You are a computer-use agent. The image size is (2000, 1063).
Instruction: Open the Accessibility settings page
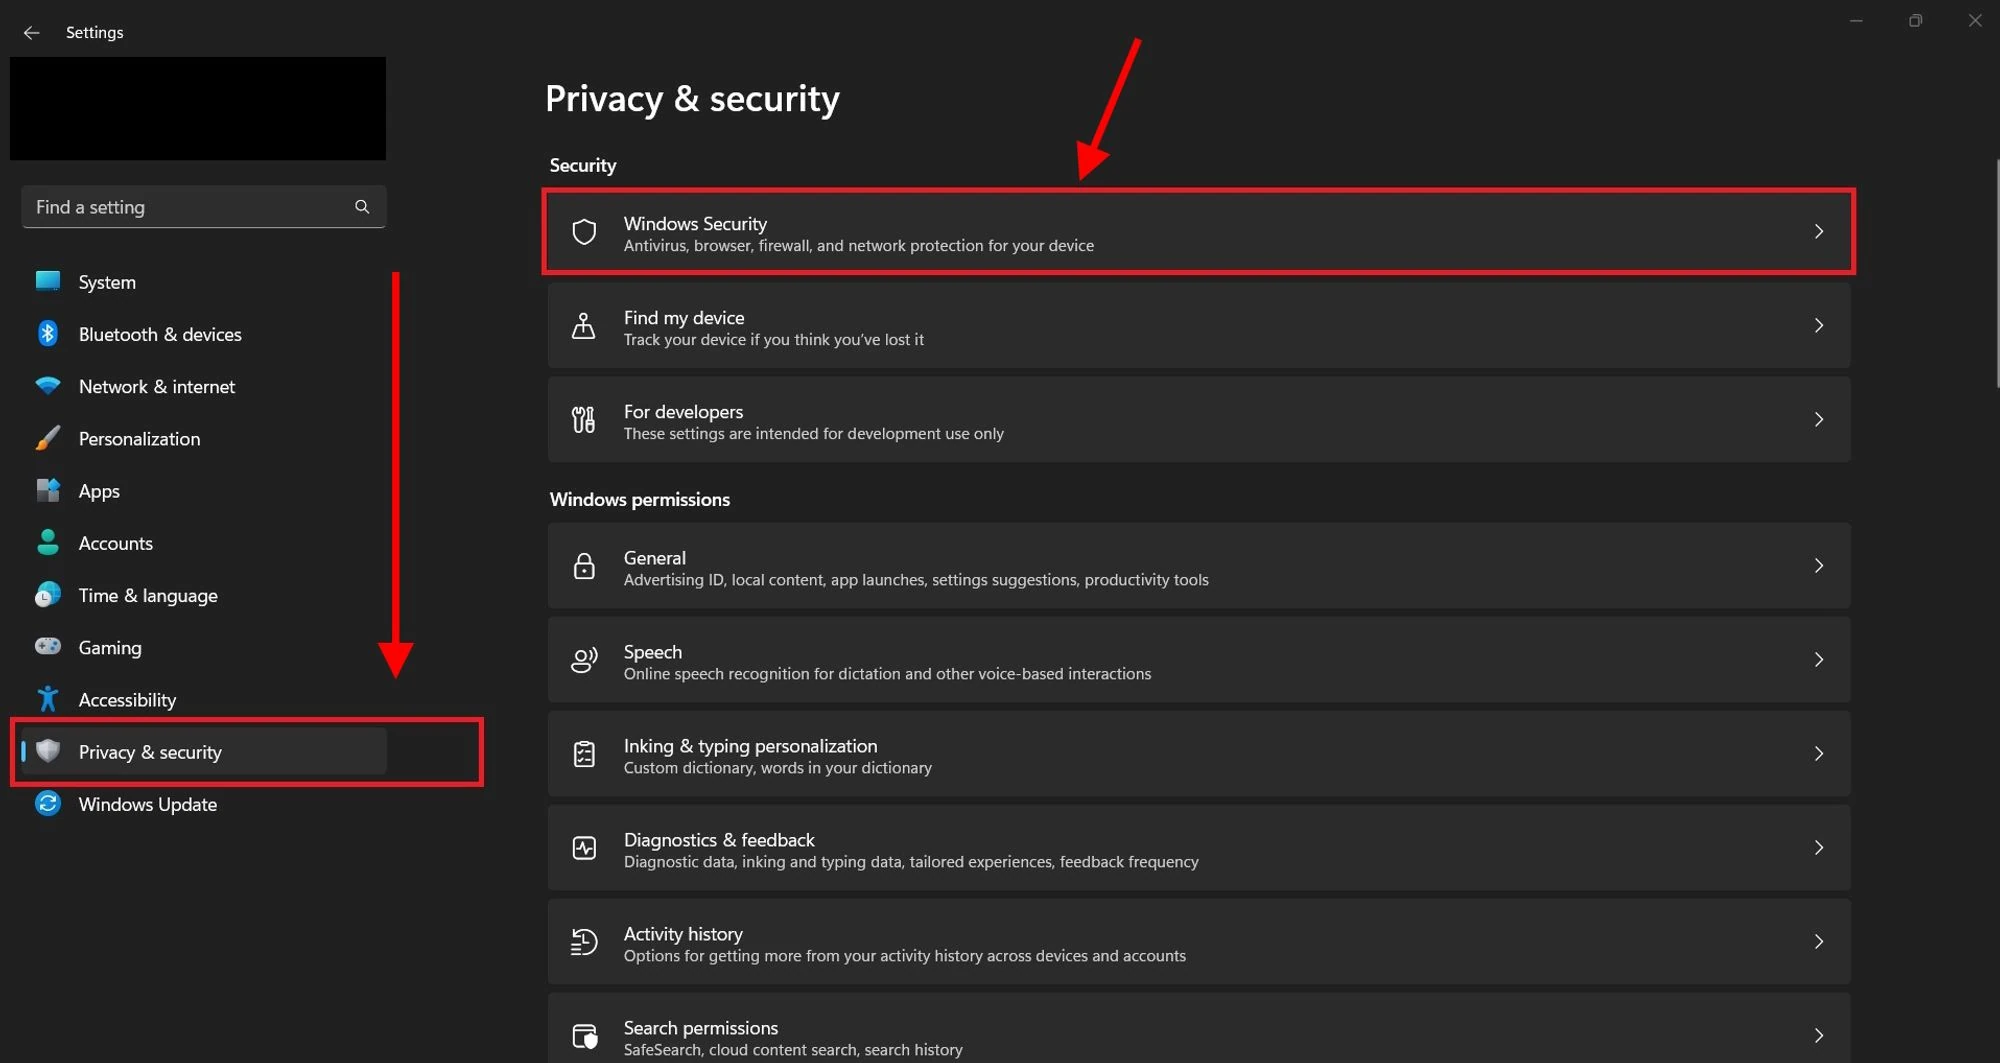point(127,700)
